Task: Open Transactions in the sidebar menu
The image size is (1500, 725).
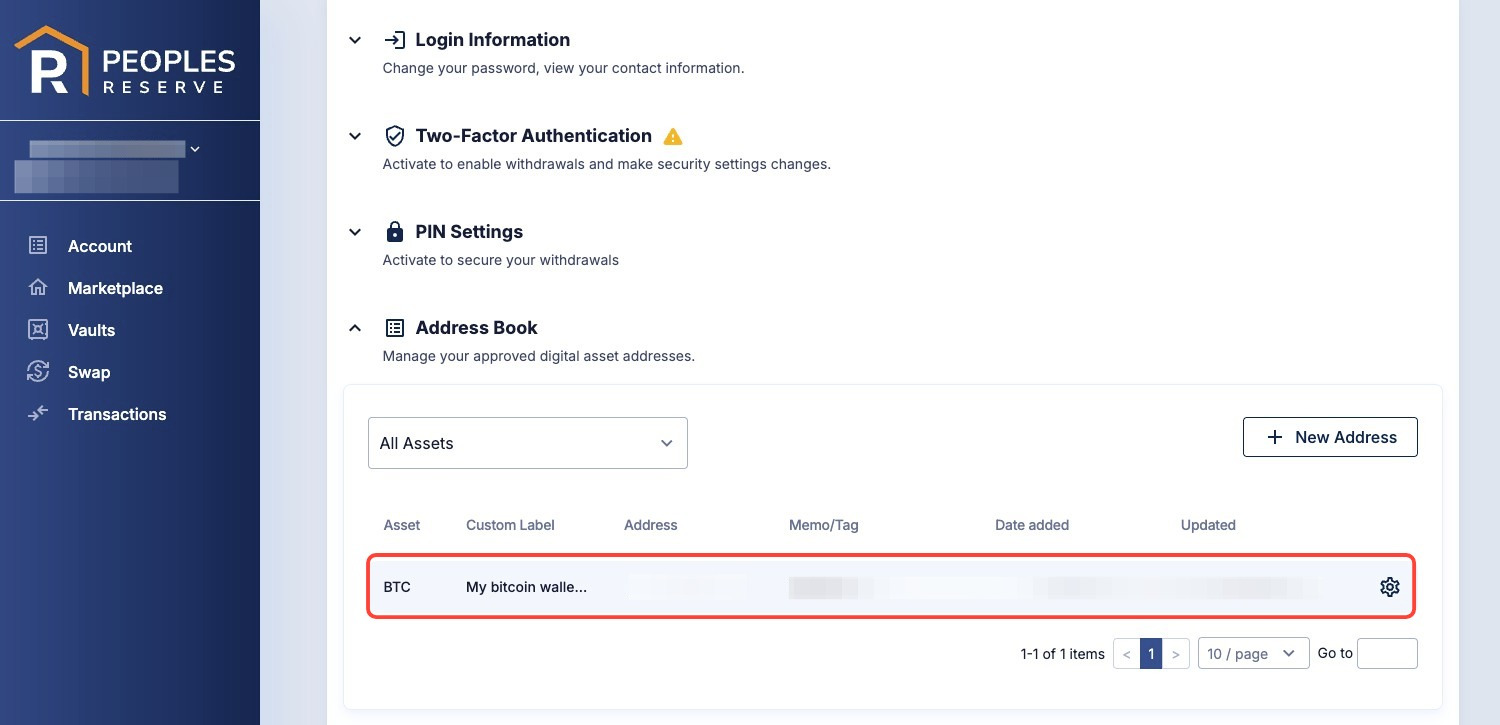Action: click(x=117, y=414)
